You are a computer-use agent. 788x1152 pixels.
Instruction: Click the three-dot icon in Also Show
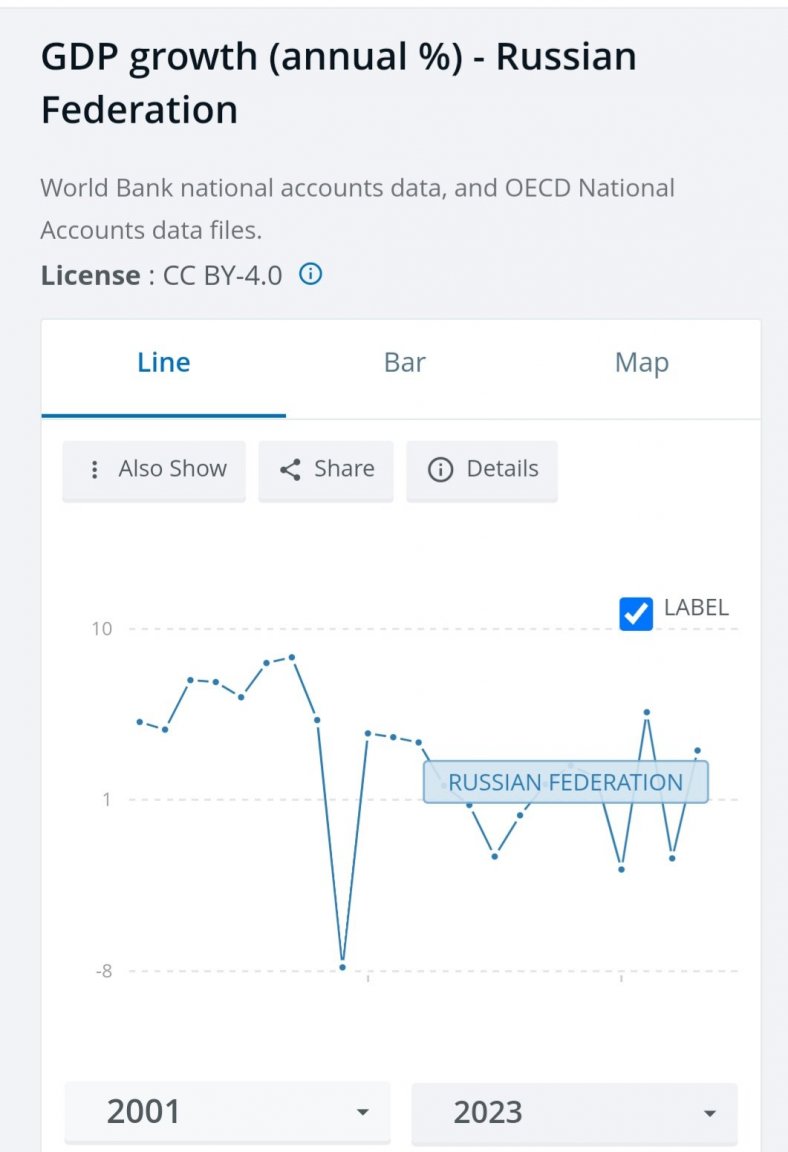tap(94, 469)
